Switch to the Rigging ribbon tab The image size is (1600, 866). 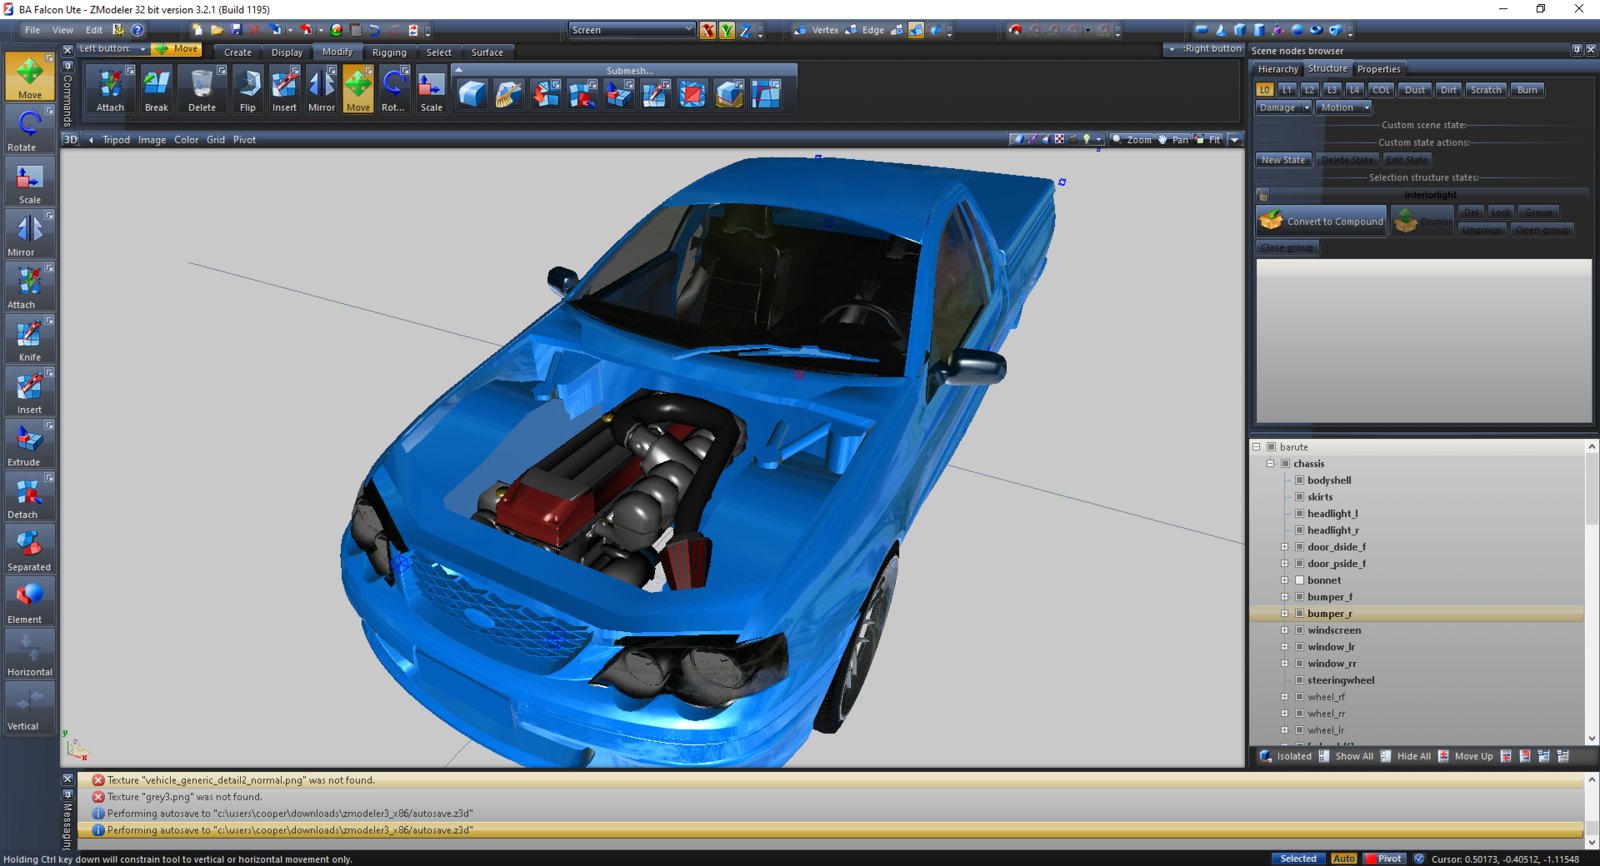[x=389, y=52]
